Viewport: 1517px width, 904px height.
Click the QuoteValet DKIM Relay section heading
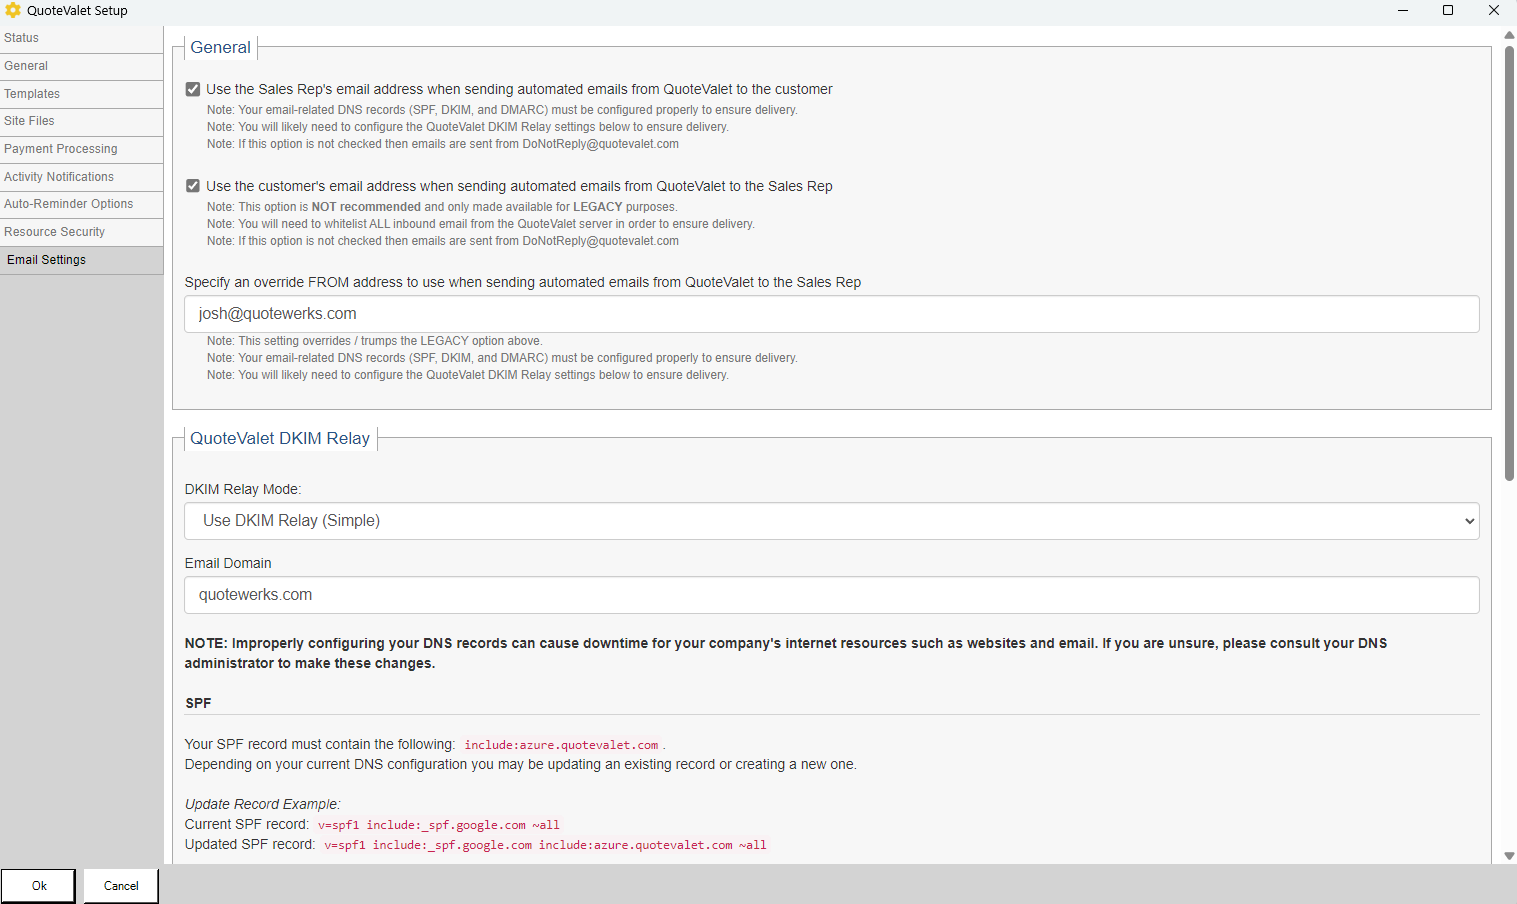point(280,438)
